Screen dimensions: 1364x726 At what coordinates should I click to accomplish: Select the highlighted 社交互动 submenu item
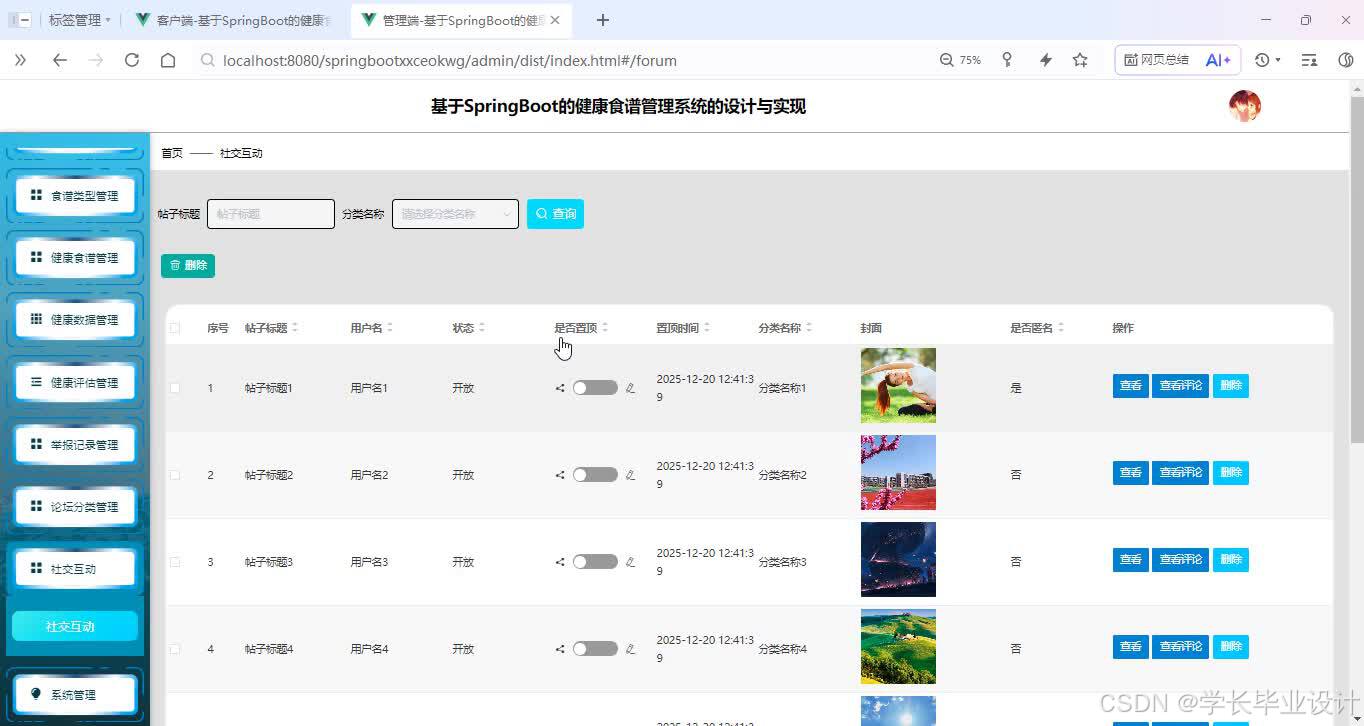coord(75,626)
